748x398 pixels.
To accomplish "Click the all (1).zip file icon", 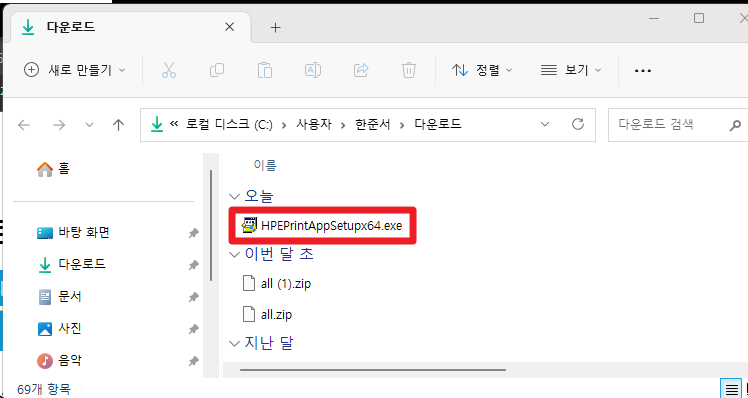I will click(x=249, y=283).
